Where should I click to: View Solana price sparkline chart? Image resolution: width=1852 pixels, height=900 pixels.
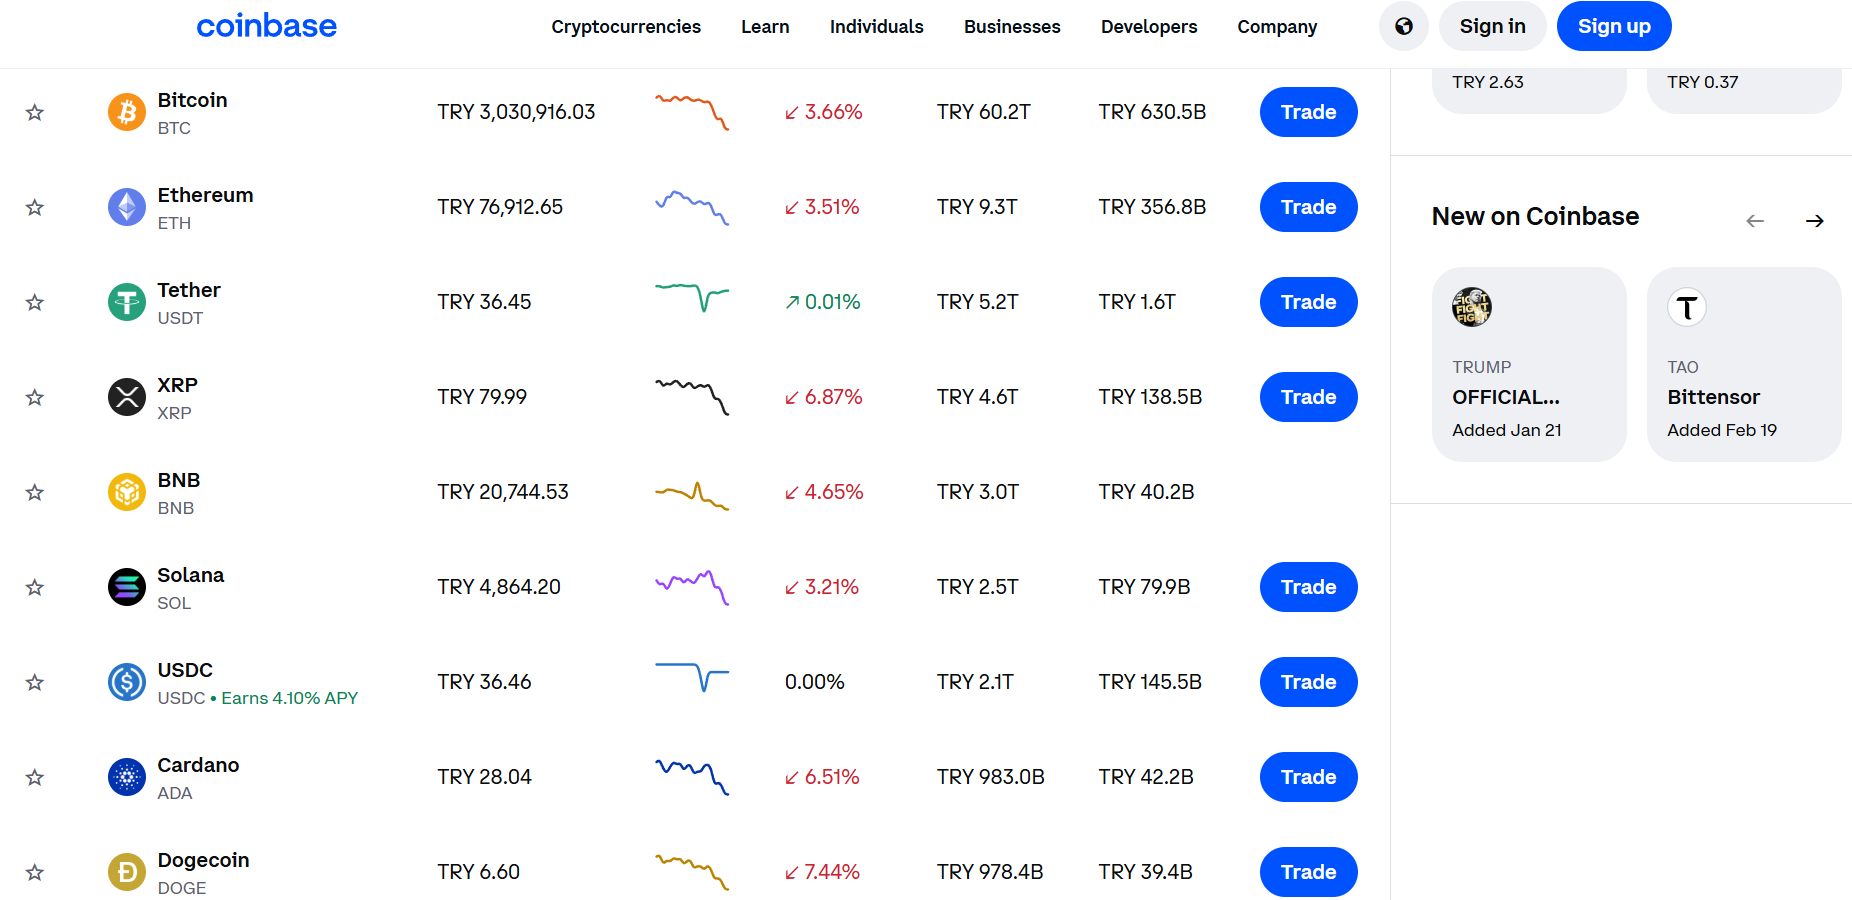point(692,587)
